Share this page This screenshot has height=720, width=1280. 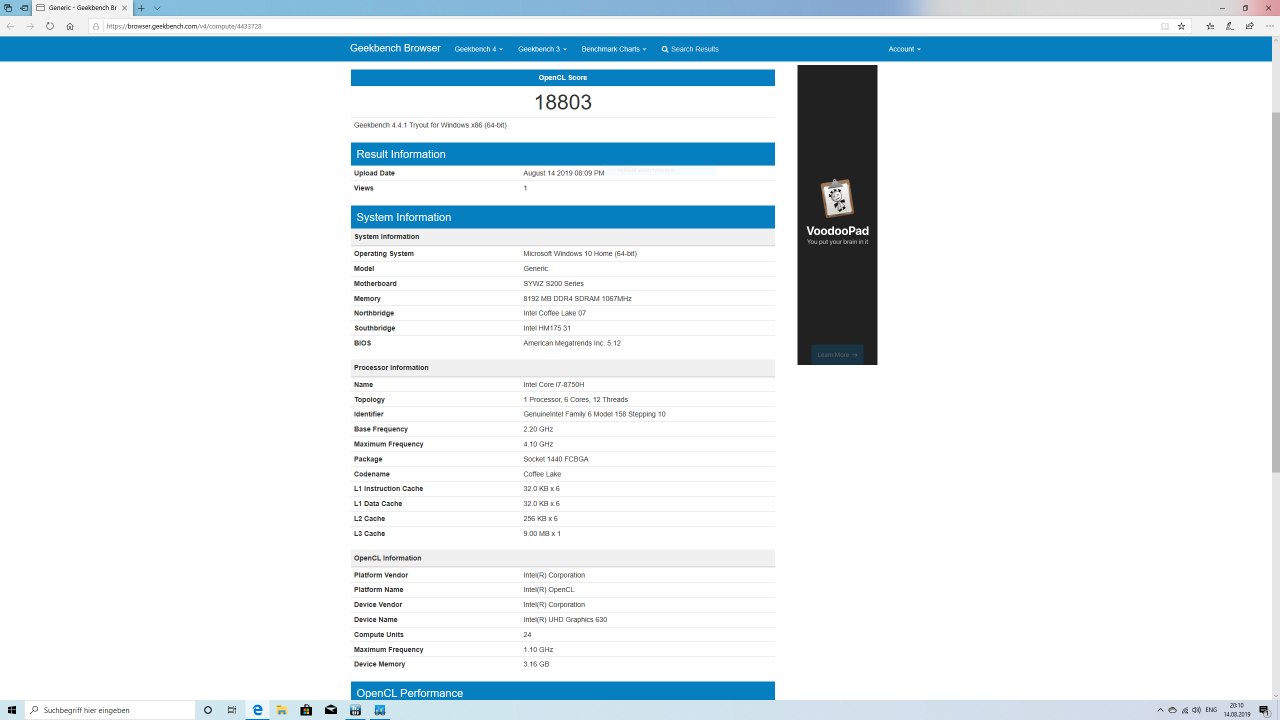pos(1248,26)
